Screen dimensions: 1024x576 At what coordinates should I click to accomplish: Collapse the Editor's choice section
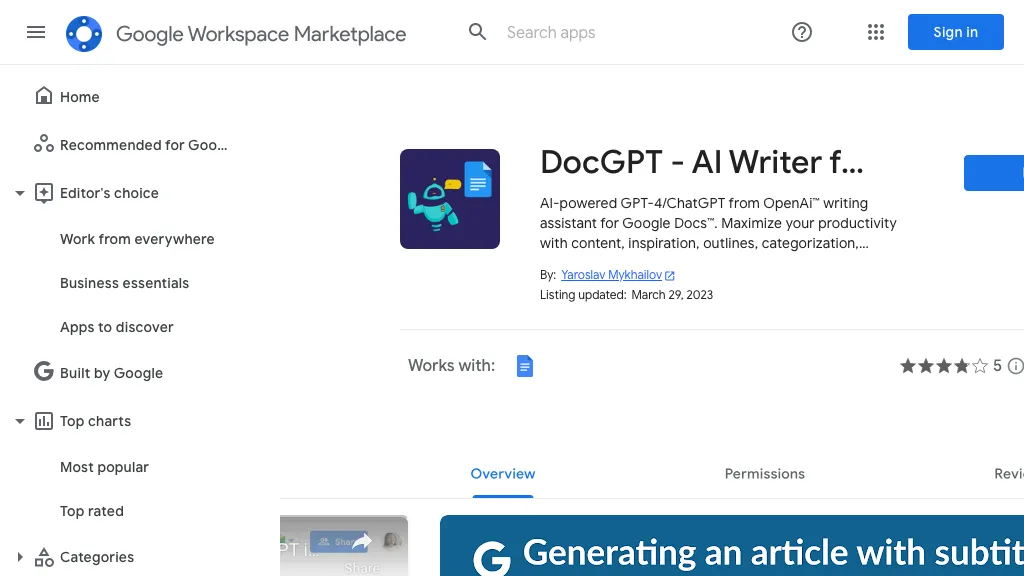click(20, 193)
